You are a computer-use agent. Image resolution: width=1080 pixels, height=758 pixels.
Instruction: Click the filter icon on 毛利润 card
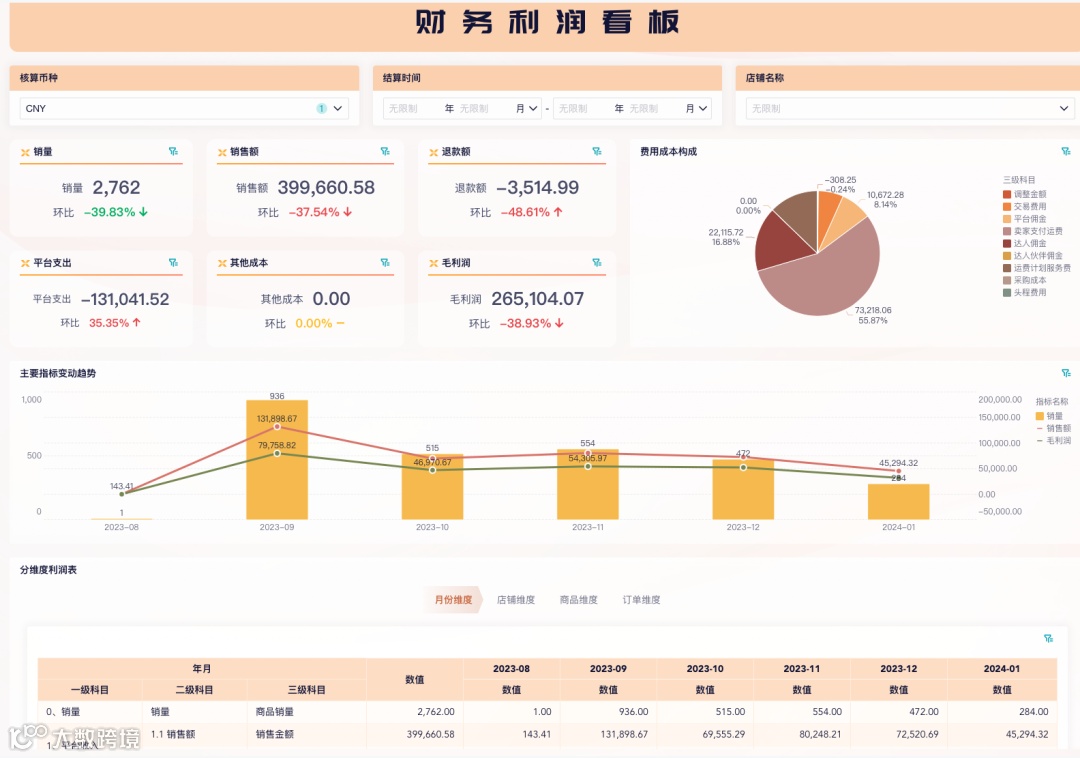597,262
